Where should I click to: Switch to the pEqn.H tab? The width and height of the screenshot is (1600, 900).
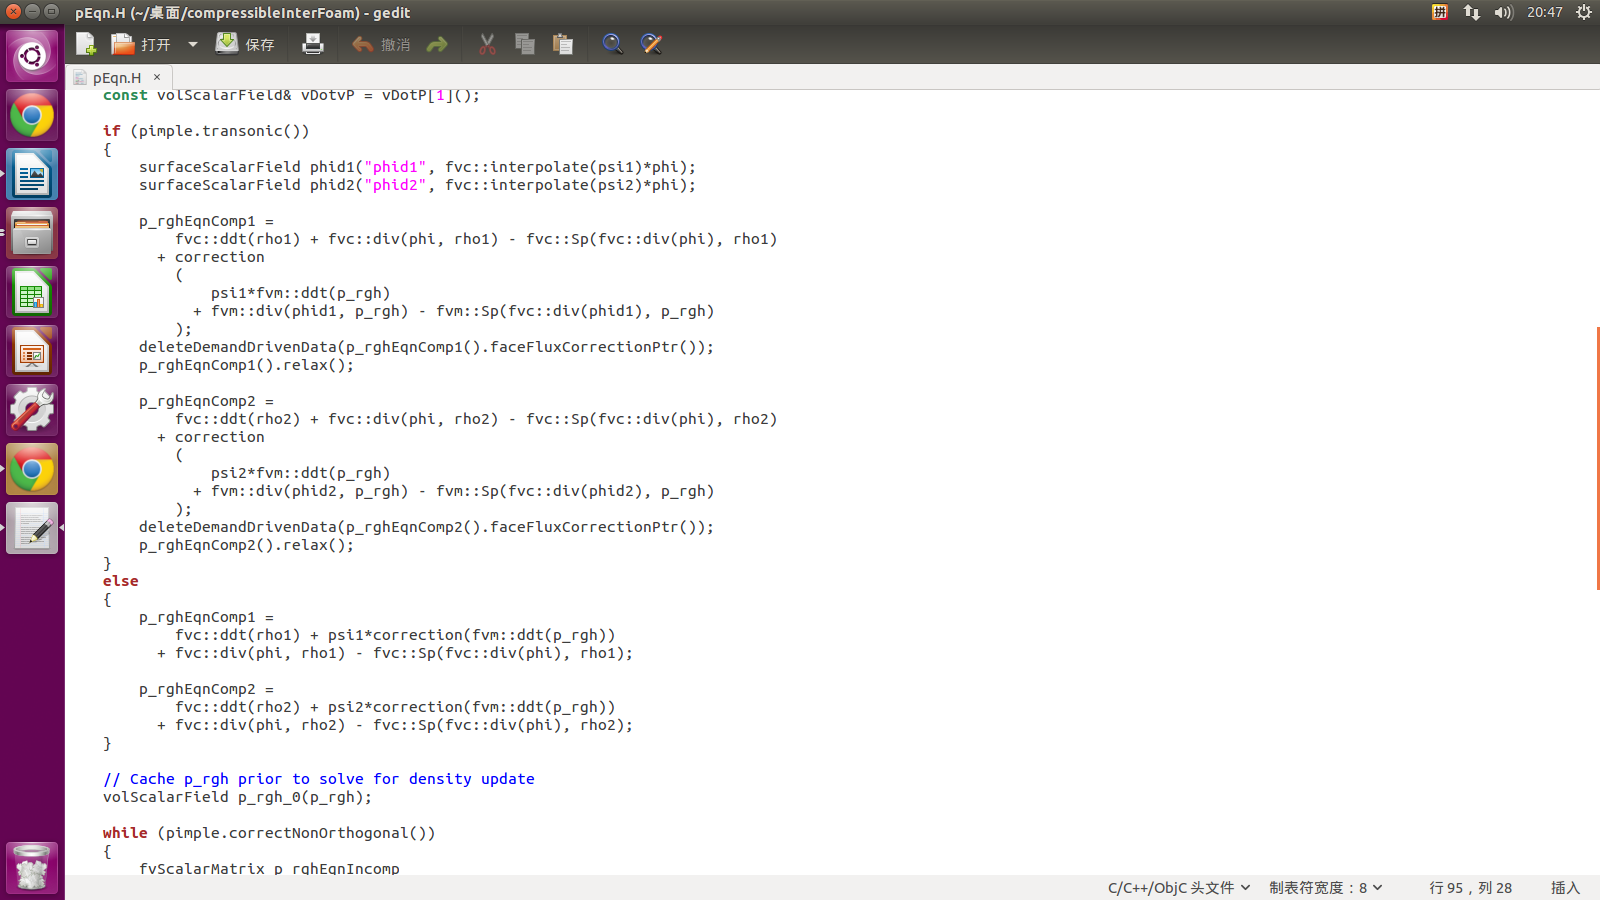click(116, 78)
